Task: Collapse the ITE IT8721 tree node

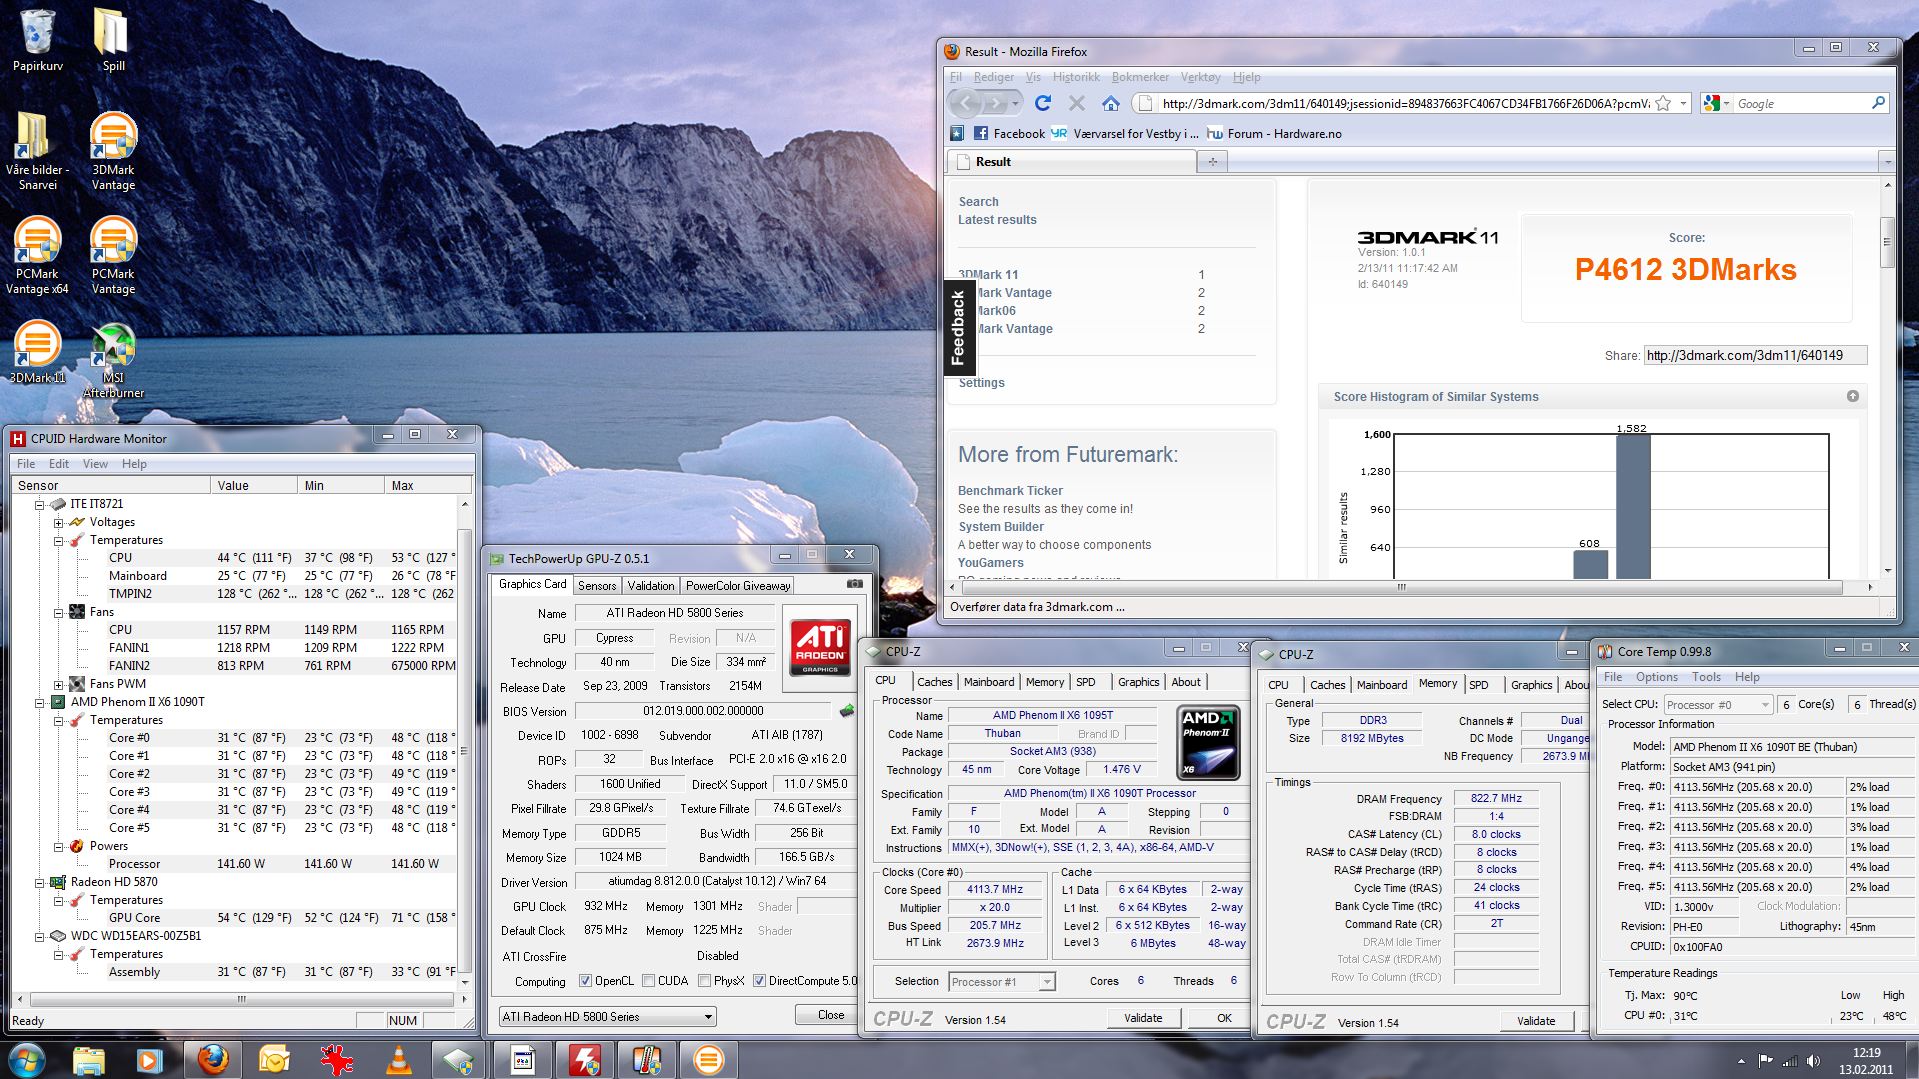Action: click(41, 504)
